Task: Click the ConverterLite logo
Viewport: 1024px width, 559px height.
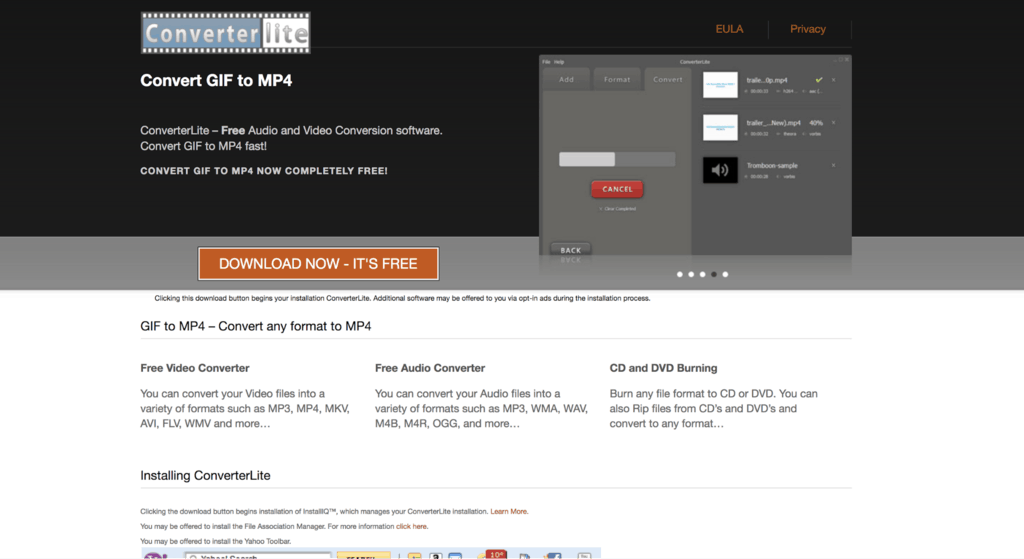Action: [225, 33]
